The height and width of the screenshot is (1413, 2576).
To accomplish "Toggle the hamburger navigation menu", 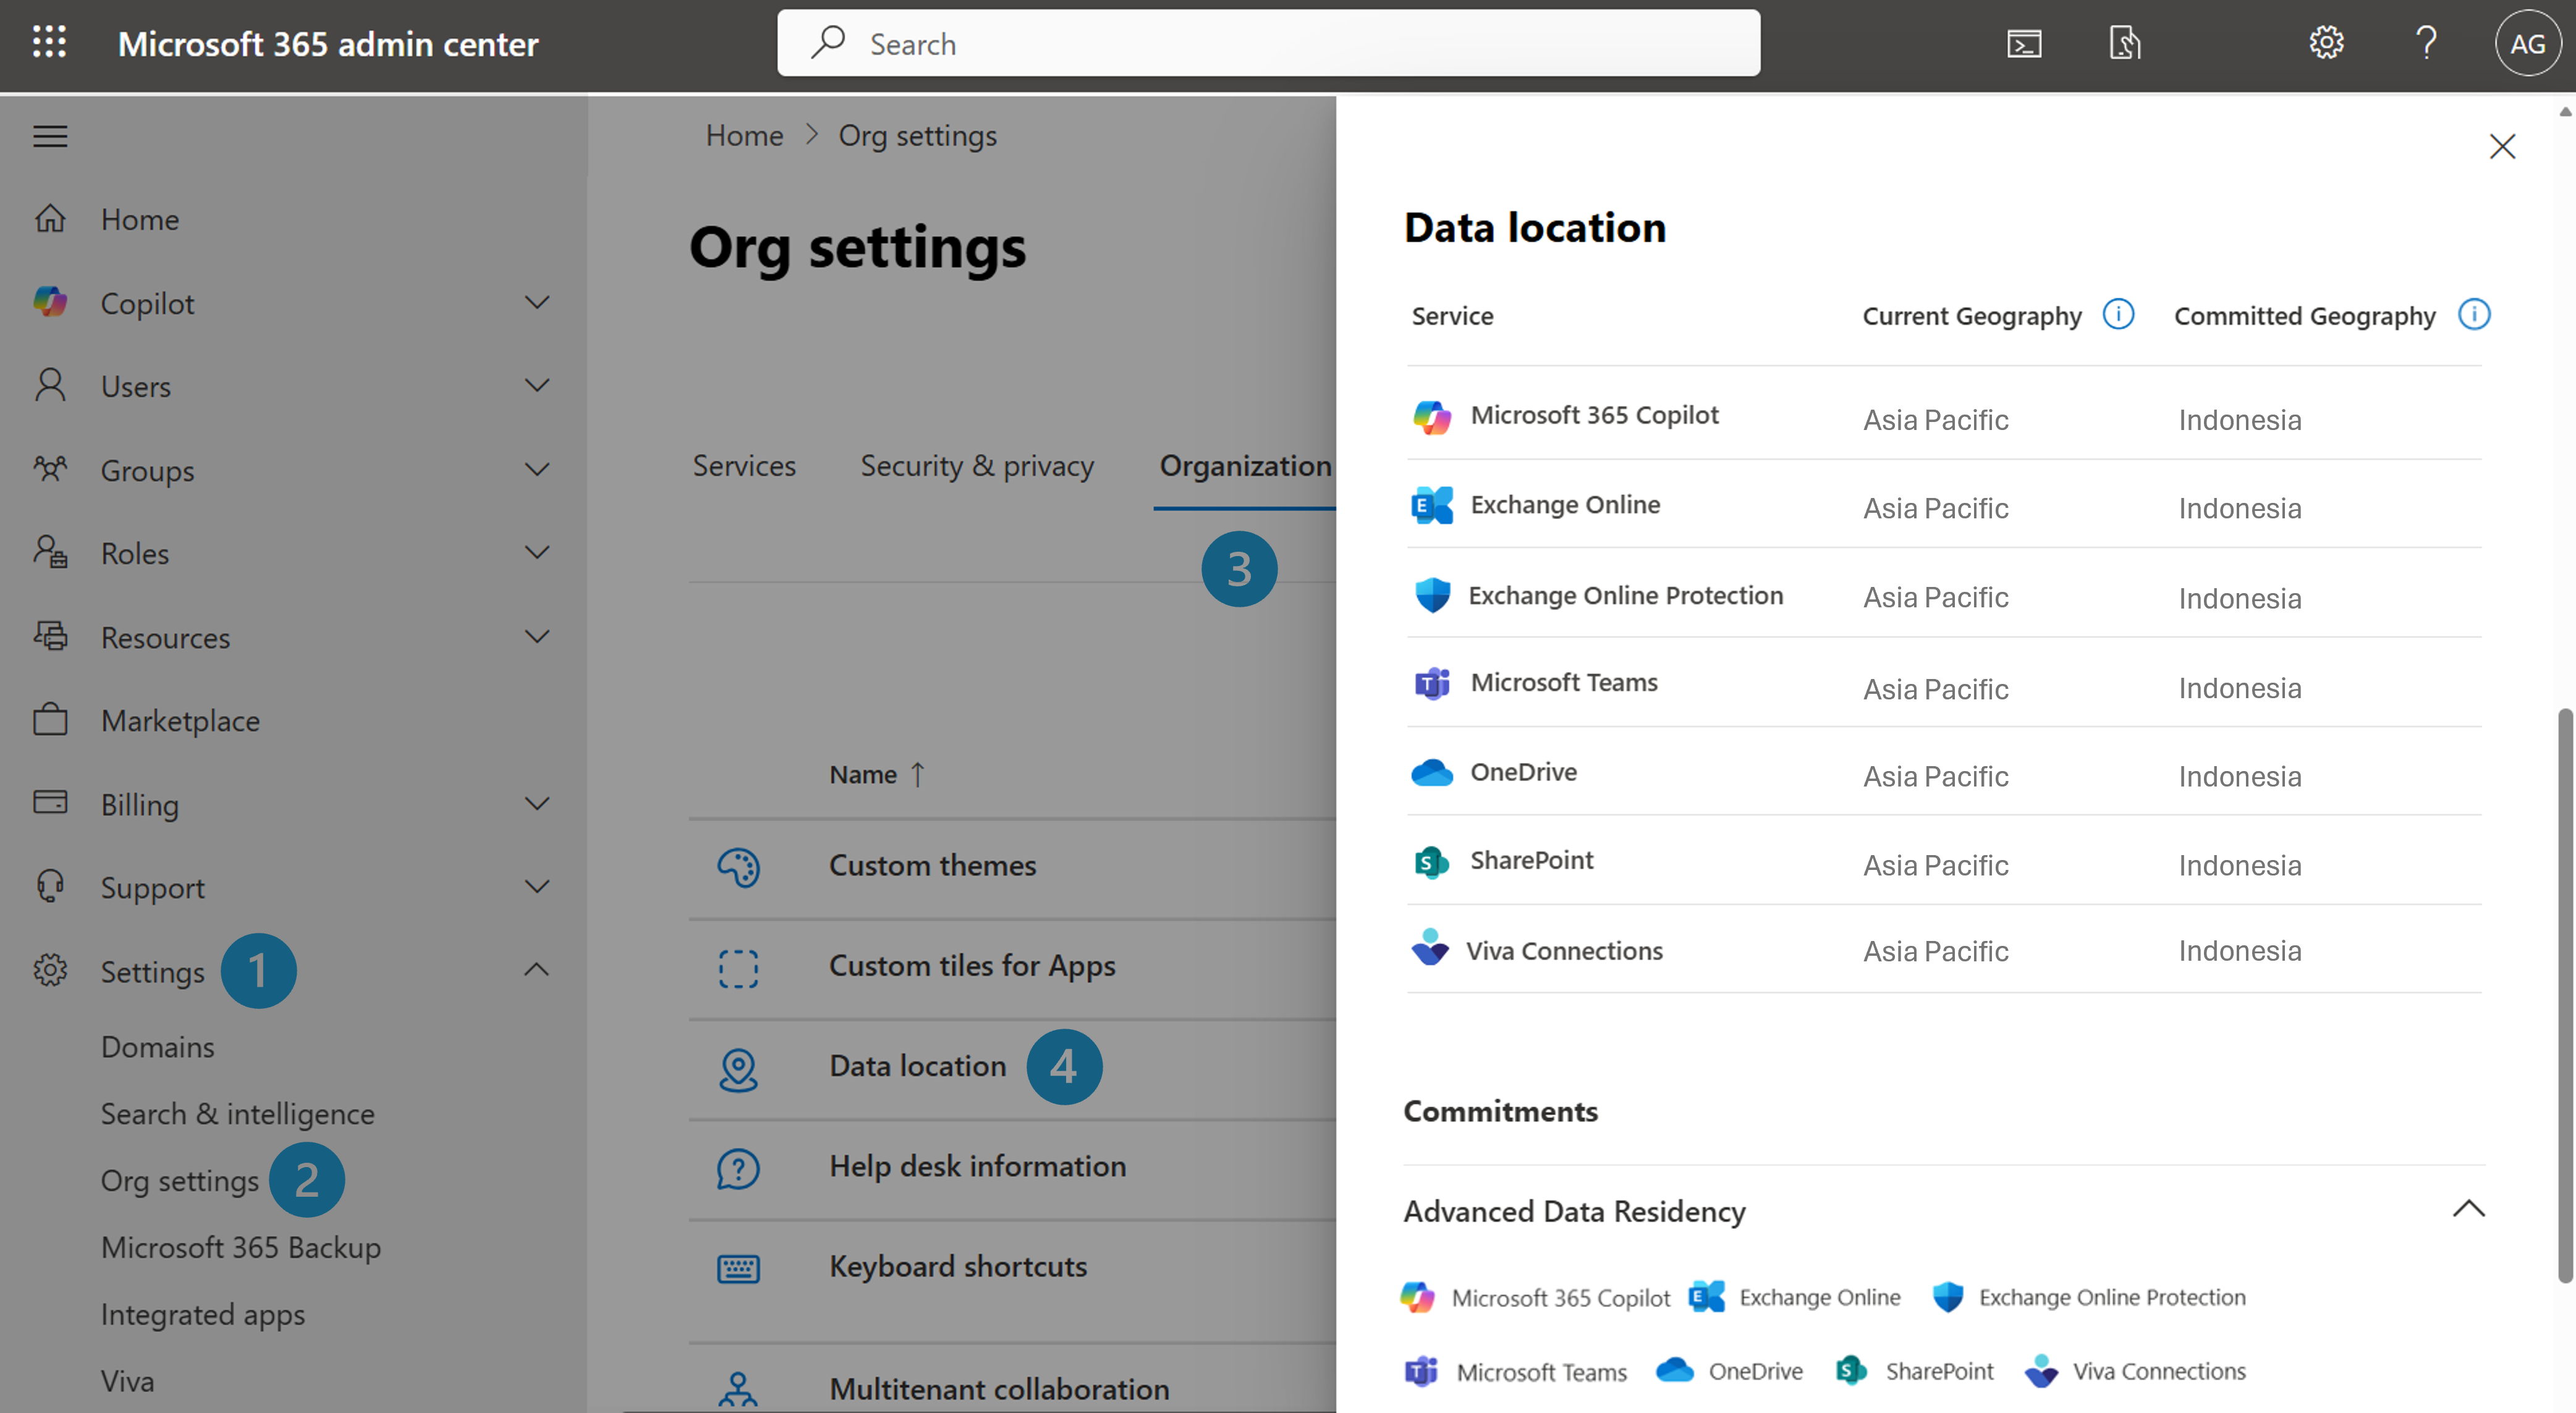I will coord(50,135).
